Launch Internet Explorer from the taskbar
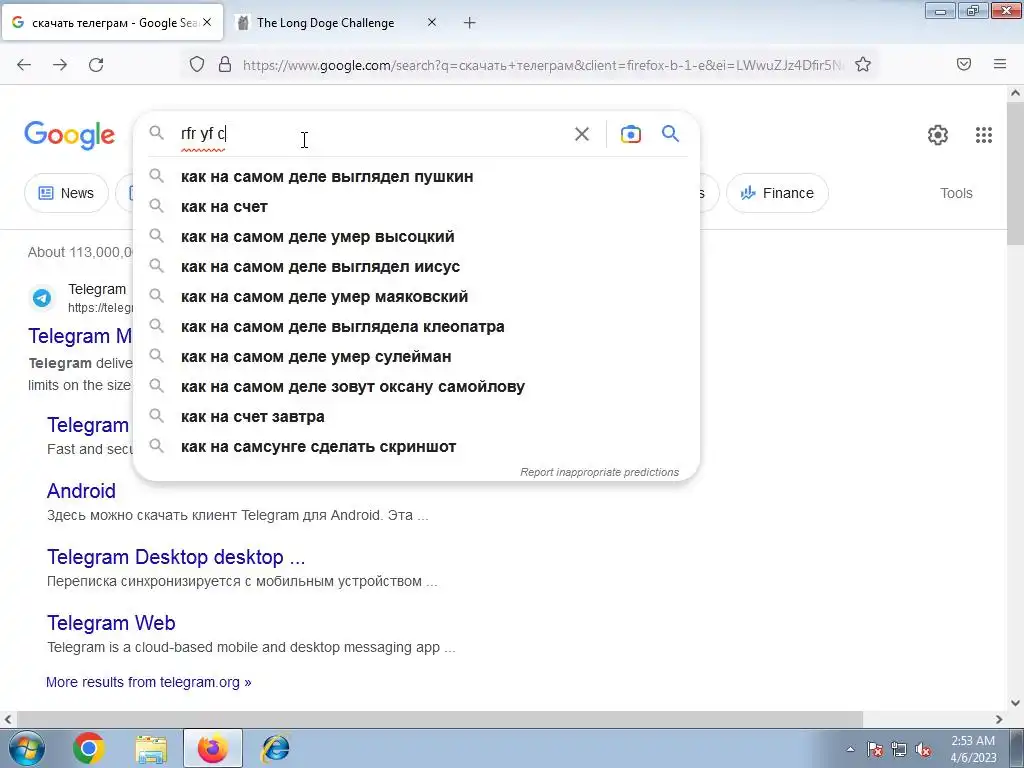The width and height of the screenshot is (1024, 768). pyautogui.click(x=275, y=748)
